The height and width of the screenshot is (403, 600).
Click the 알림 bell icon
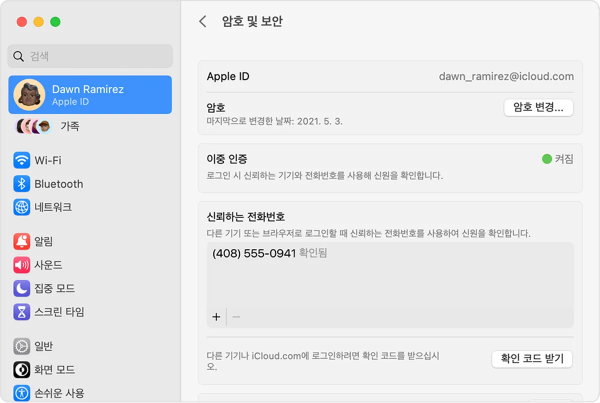point(22,241)
